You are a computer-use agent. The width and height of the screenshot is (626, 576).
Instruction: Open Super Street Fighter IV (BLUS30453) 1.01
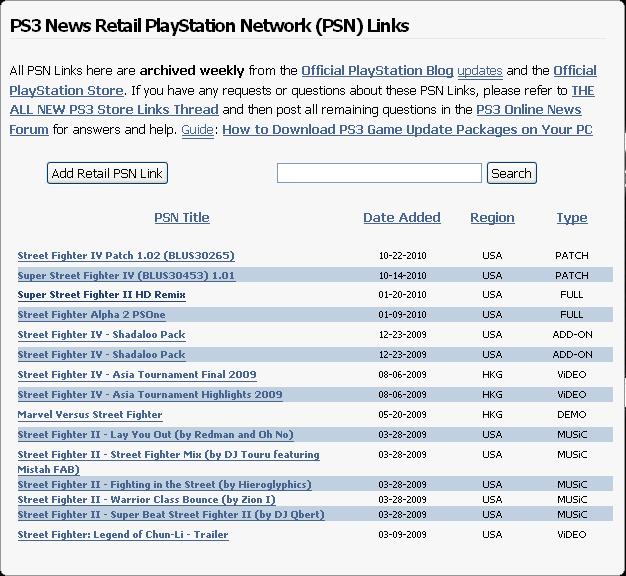[x=127, y=275]
